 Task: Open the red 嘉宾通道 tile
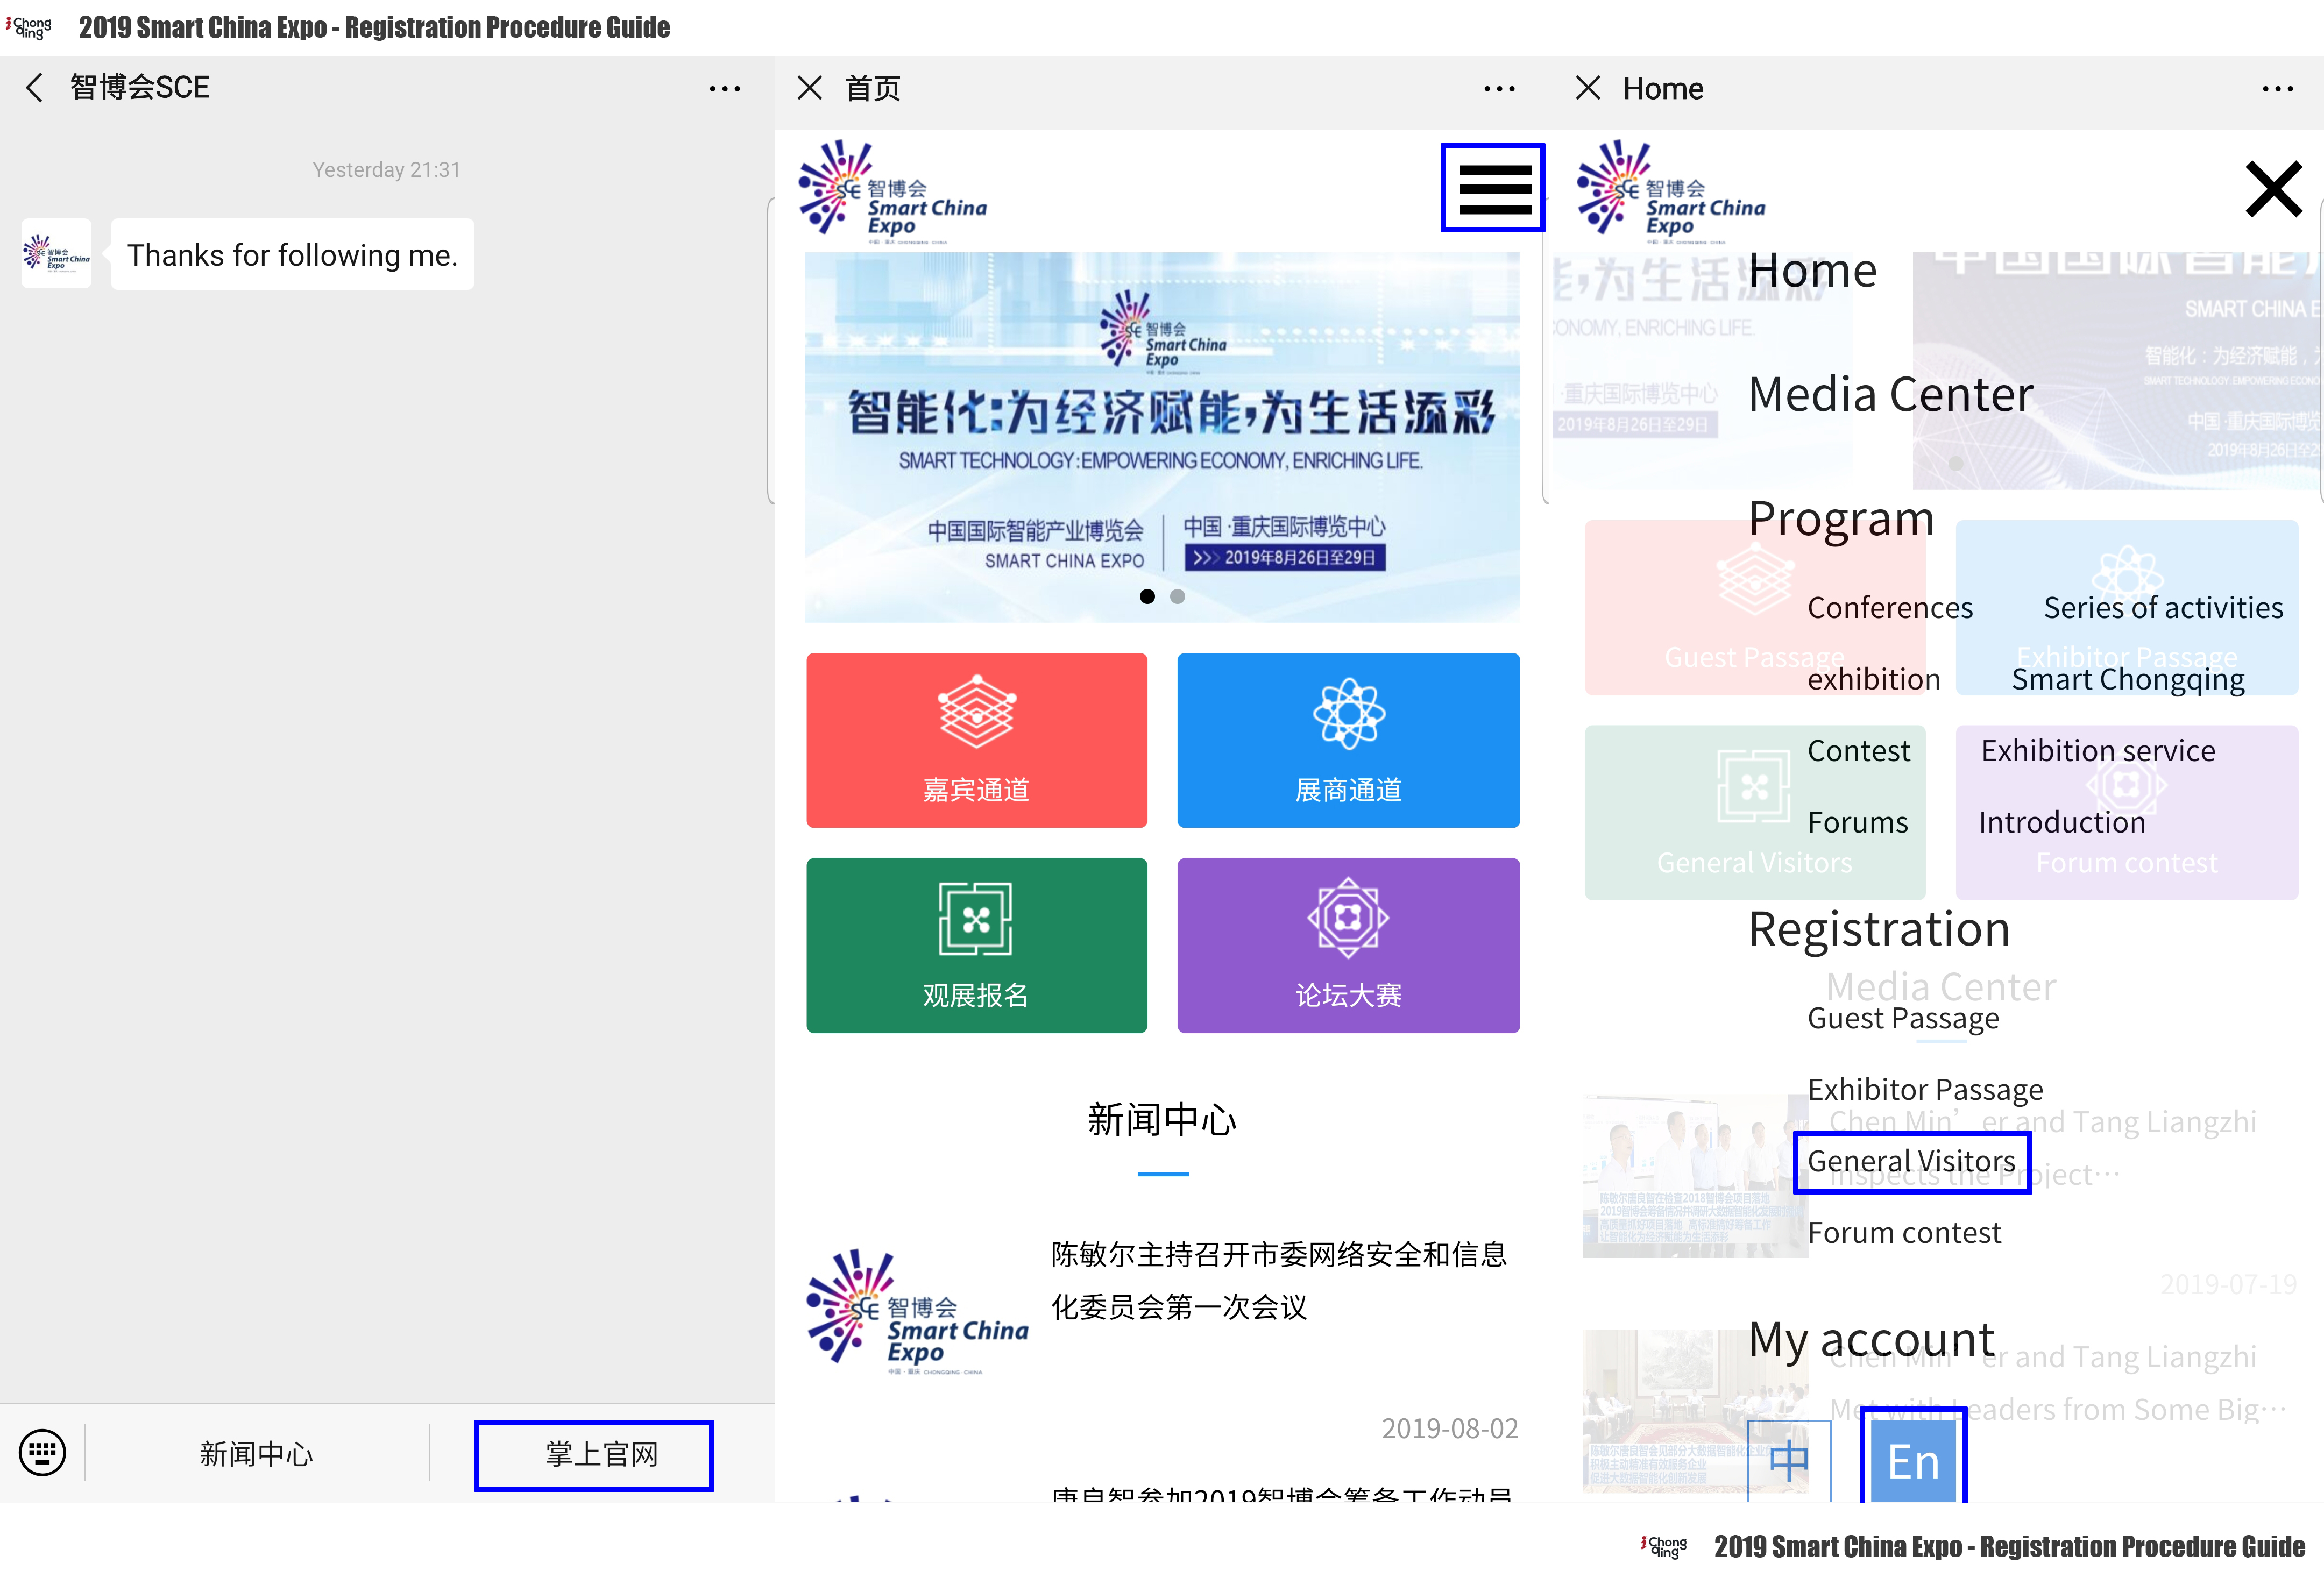coord(976,740)
